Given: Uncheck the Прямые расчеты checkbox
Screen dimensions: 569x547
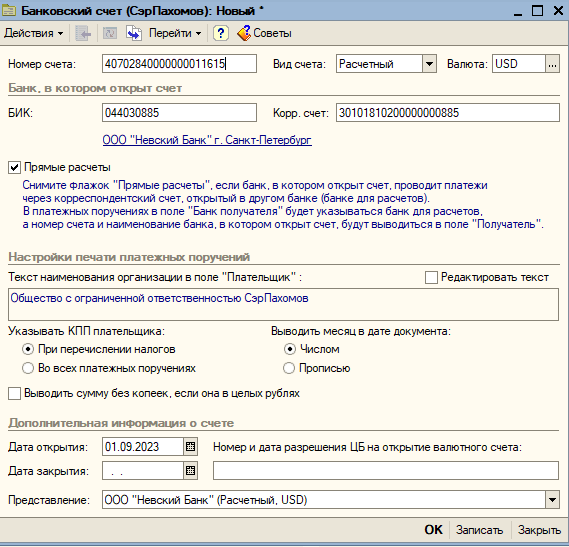Looking at the screenshot, I should coord(14,168).
